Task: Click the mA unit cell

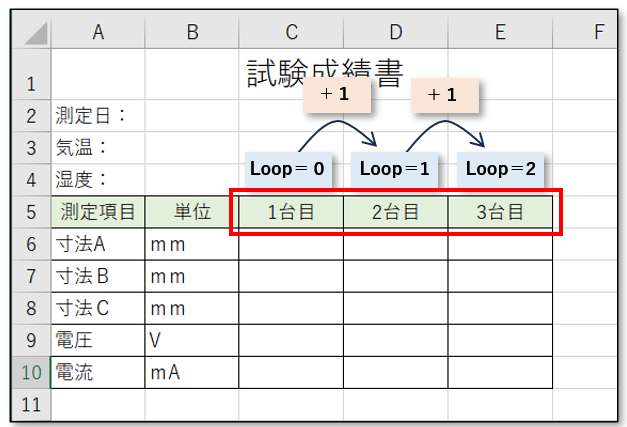Action: [191, 373]
